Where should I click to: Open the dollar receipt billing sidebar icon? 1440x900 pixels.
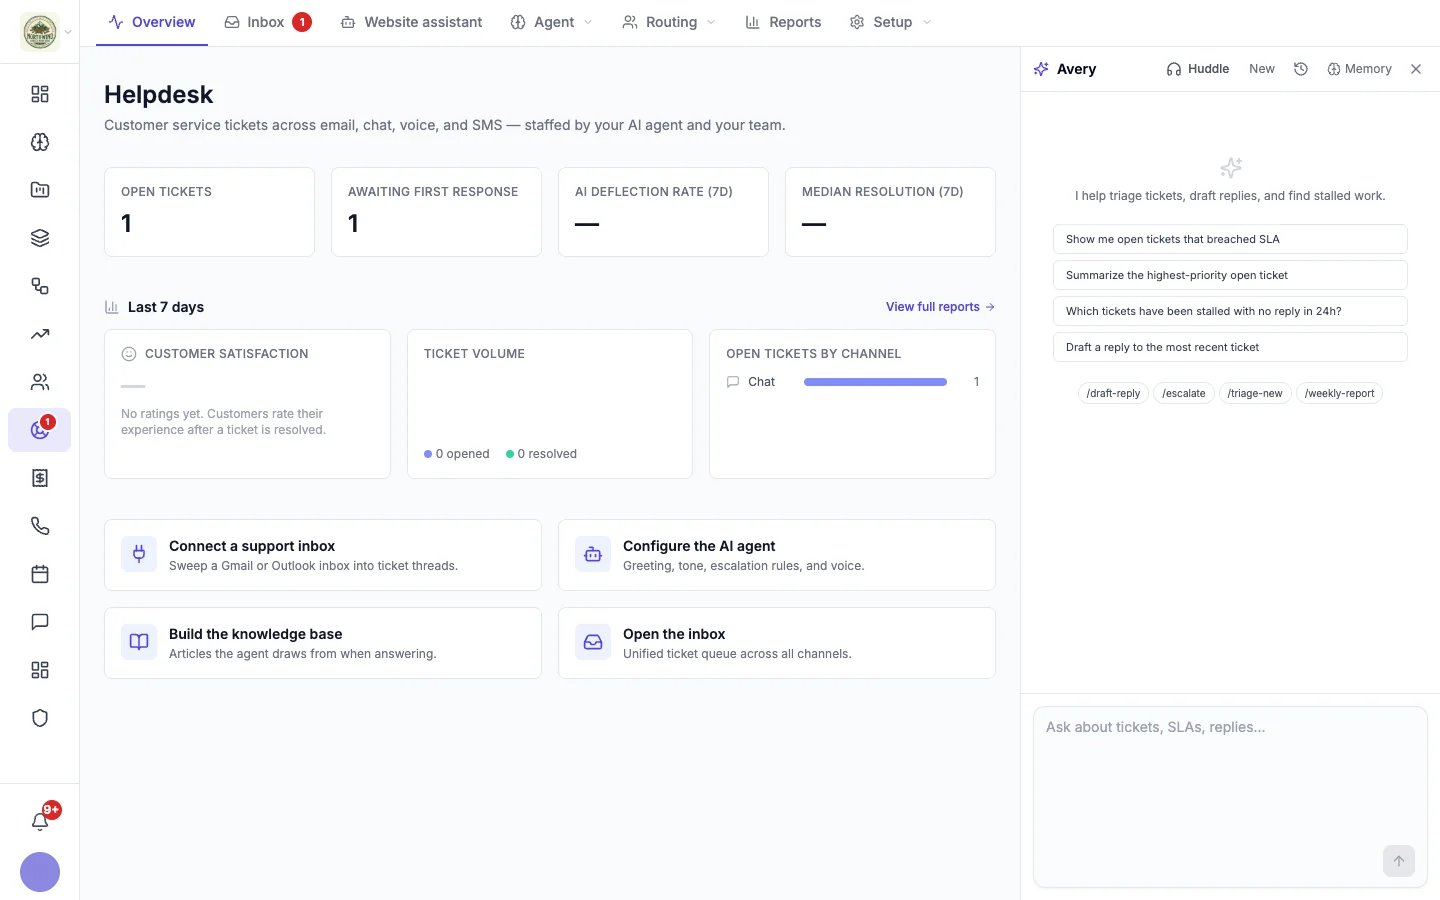pyautogui.click(x=40, y=478)
